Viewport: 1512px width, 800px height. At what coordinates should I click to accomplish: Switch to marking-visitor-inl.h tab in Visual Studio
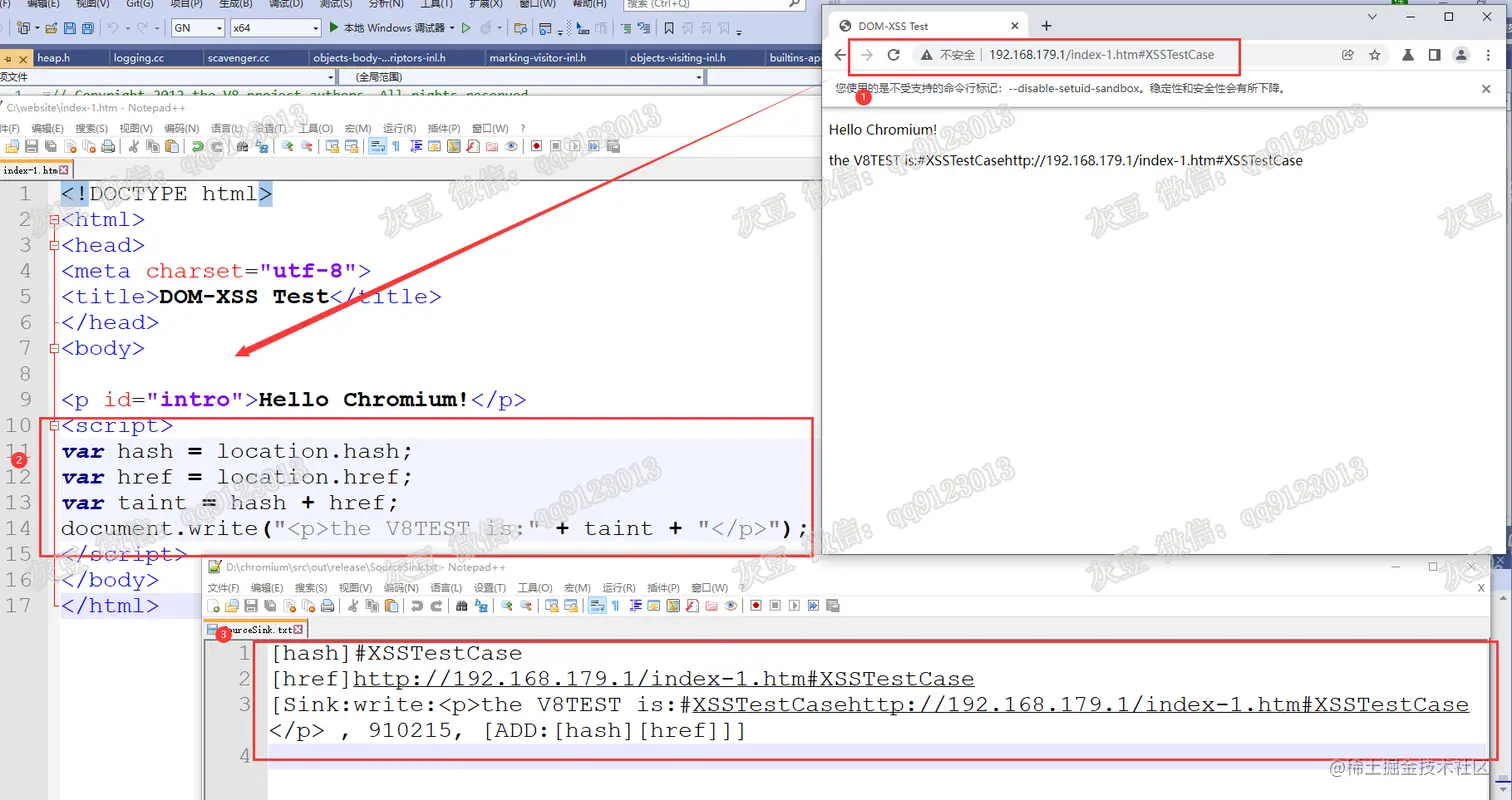click(x=537, y=58)
